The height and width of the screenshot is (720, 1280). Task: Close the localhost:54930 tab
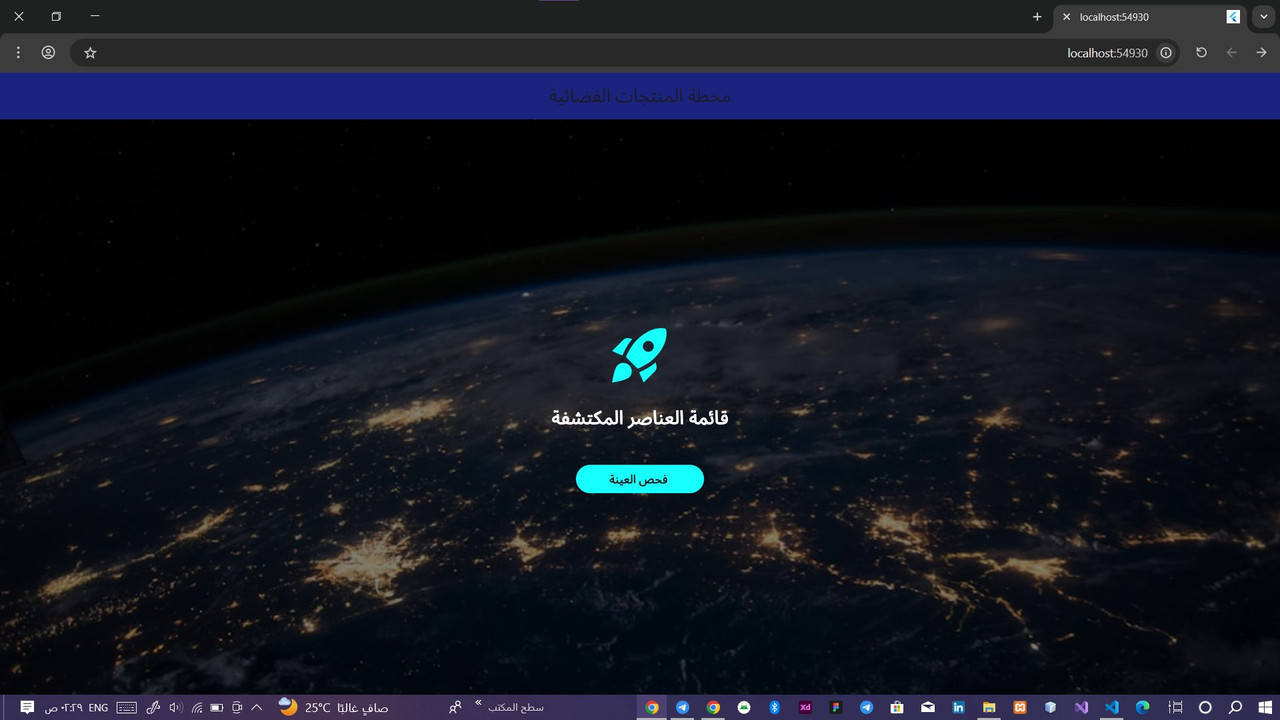click(x=1067, y=17)
